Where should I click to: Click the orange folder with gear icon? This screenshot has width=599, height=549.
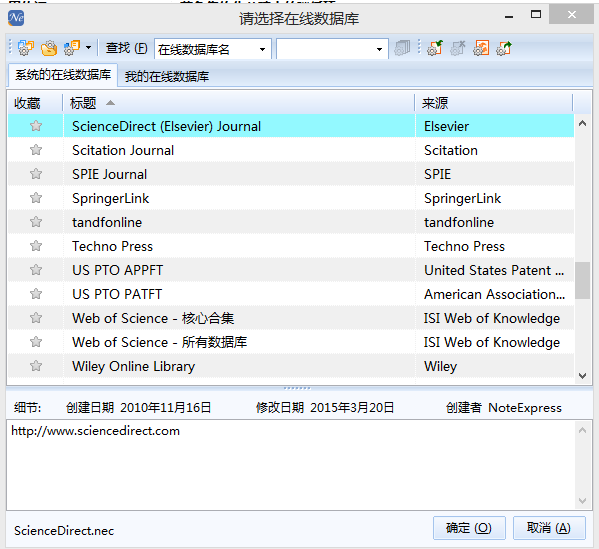pos(49,48)
